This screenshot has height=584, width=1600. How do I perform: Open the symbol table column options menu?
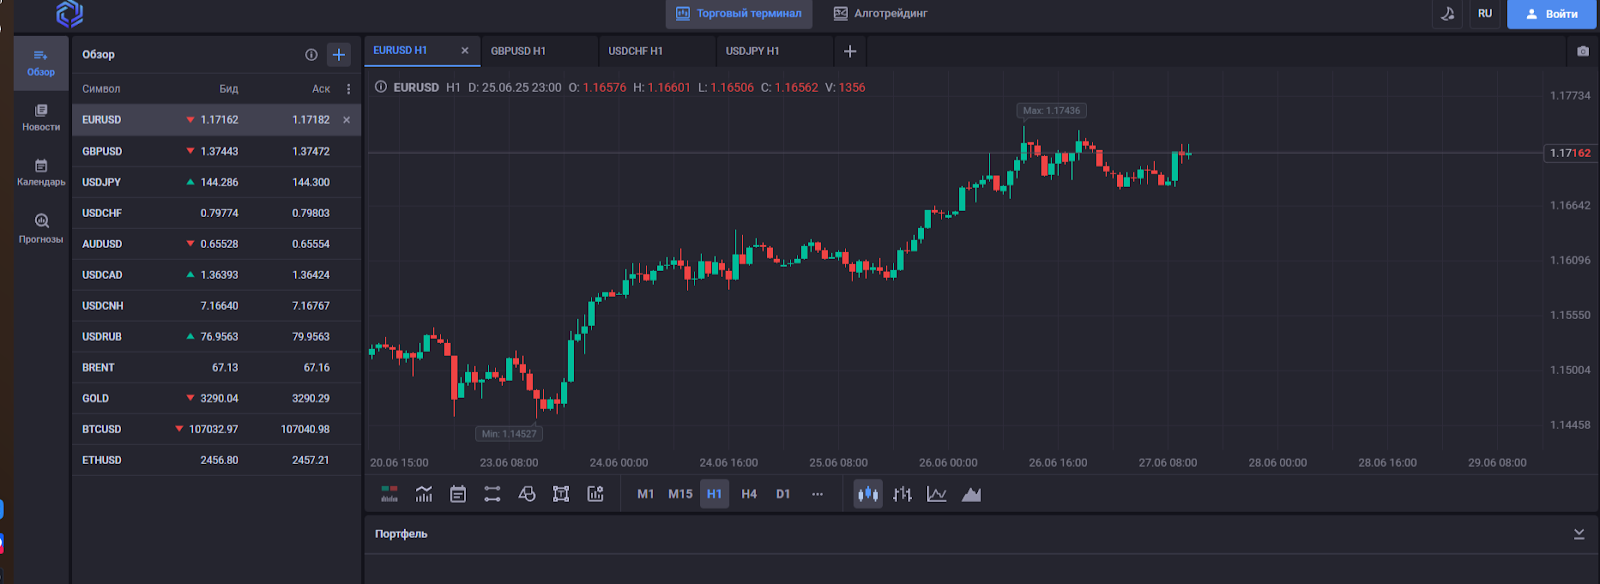[x=348, y=89]
